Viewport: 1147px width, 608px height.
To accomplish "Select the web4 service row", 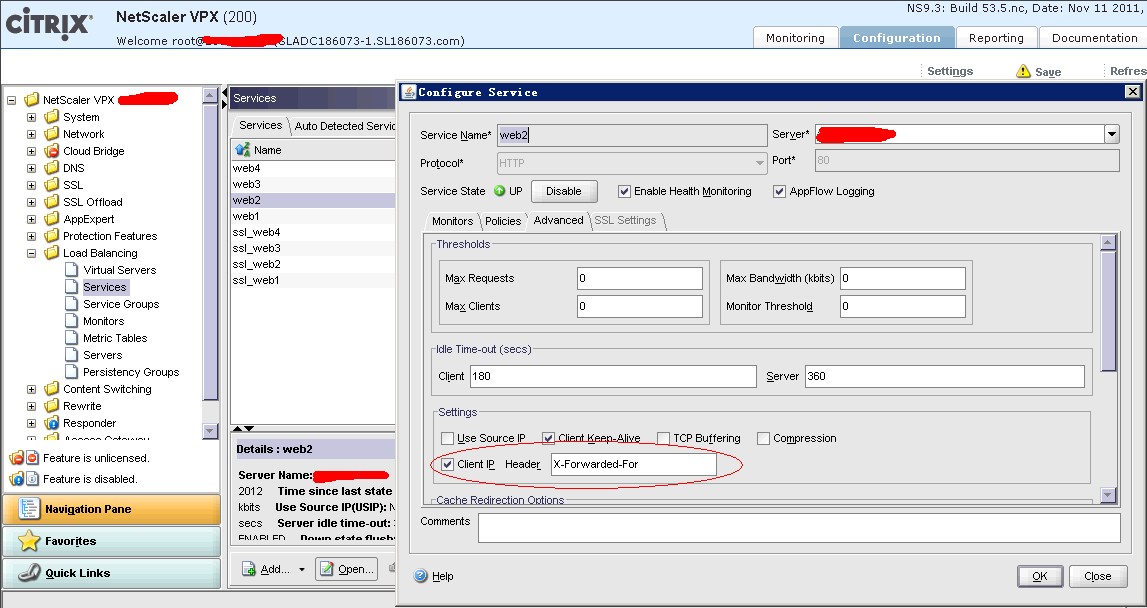I will pyautogui.click(x=313, y=168).
